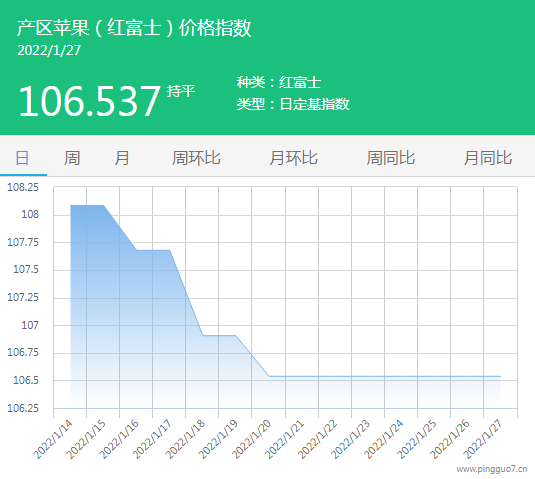Click the www.pingguo7.cn watermark link
535x479 pixels.
pyautogui.click(x=492, y=469)
